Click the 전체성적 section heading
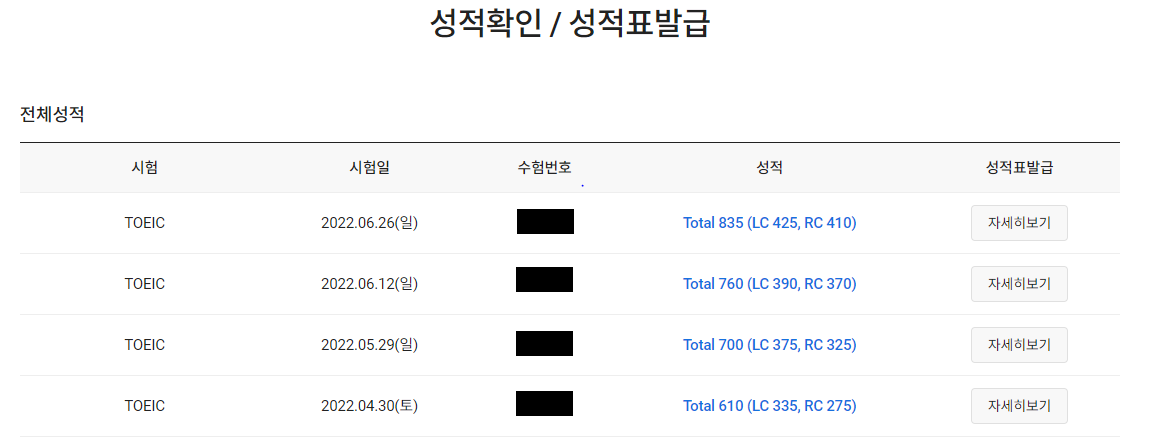Viewport: 1157px width, 443px height. click(52, 114)
